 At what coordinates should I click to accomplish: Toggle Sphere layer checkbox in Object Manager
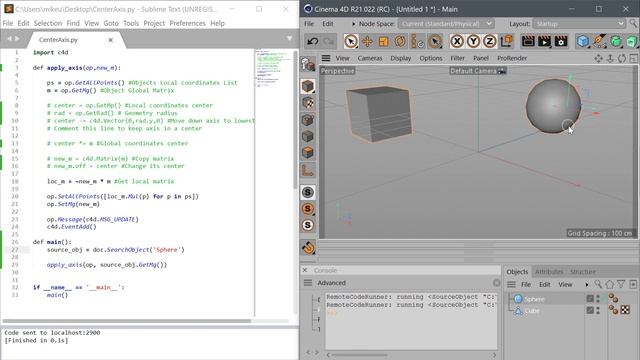tap(590, 299)
